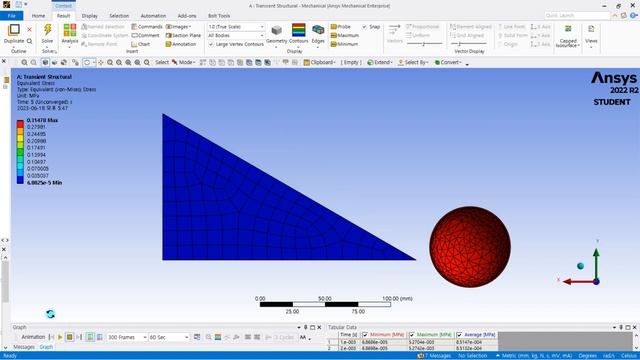Stop the result animation
This screenshot has height=360, width=640.
[69, 337]
